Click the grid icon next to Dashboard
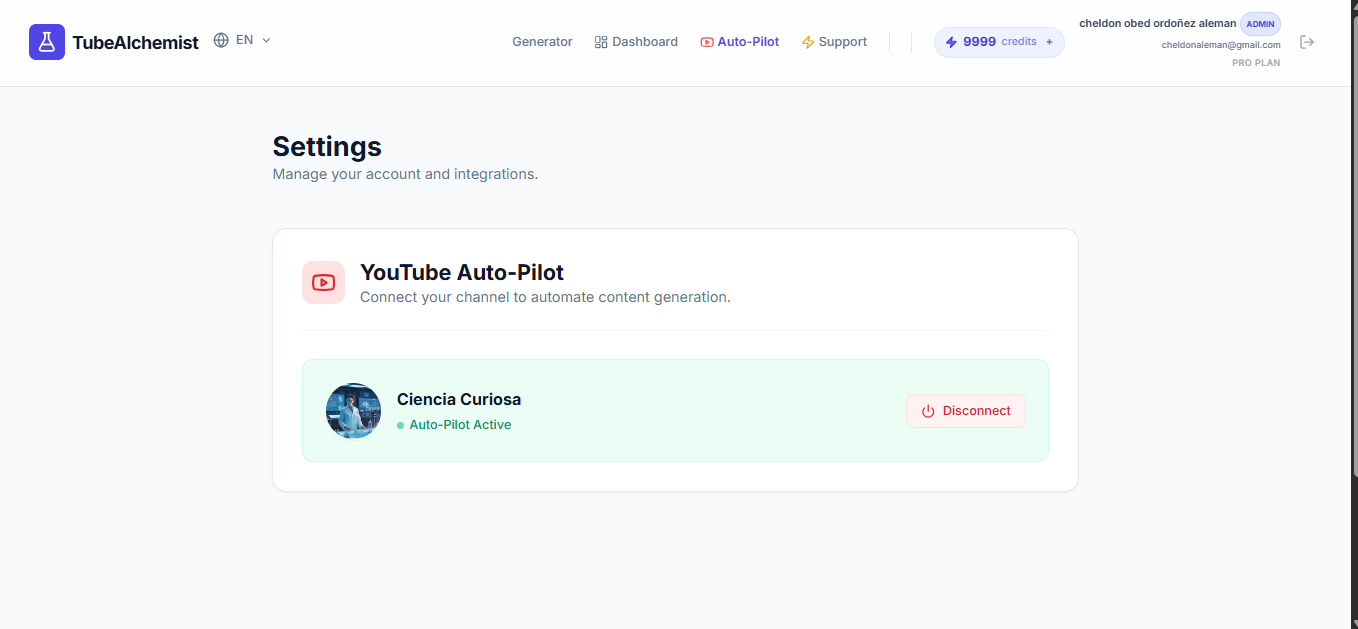This screenshot has width=1358, height=629. [600, 41]
